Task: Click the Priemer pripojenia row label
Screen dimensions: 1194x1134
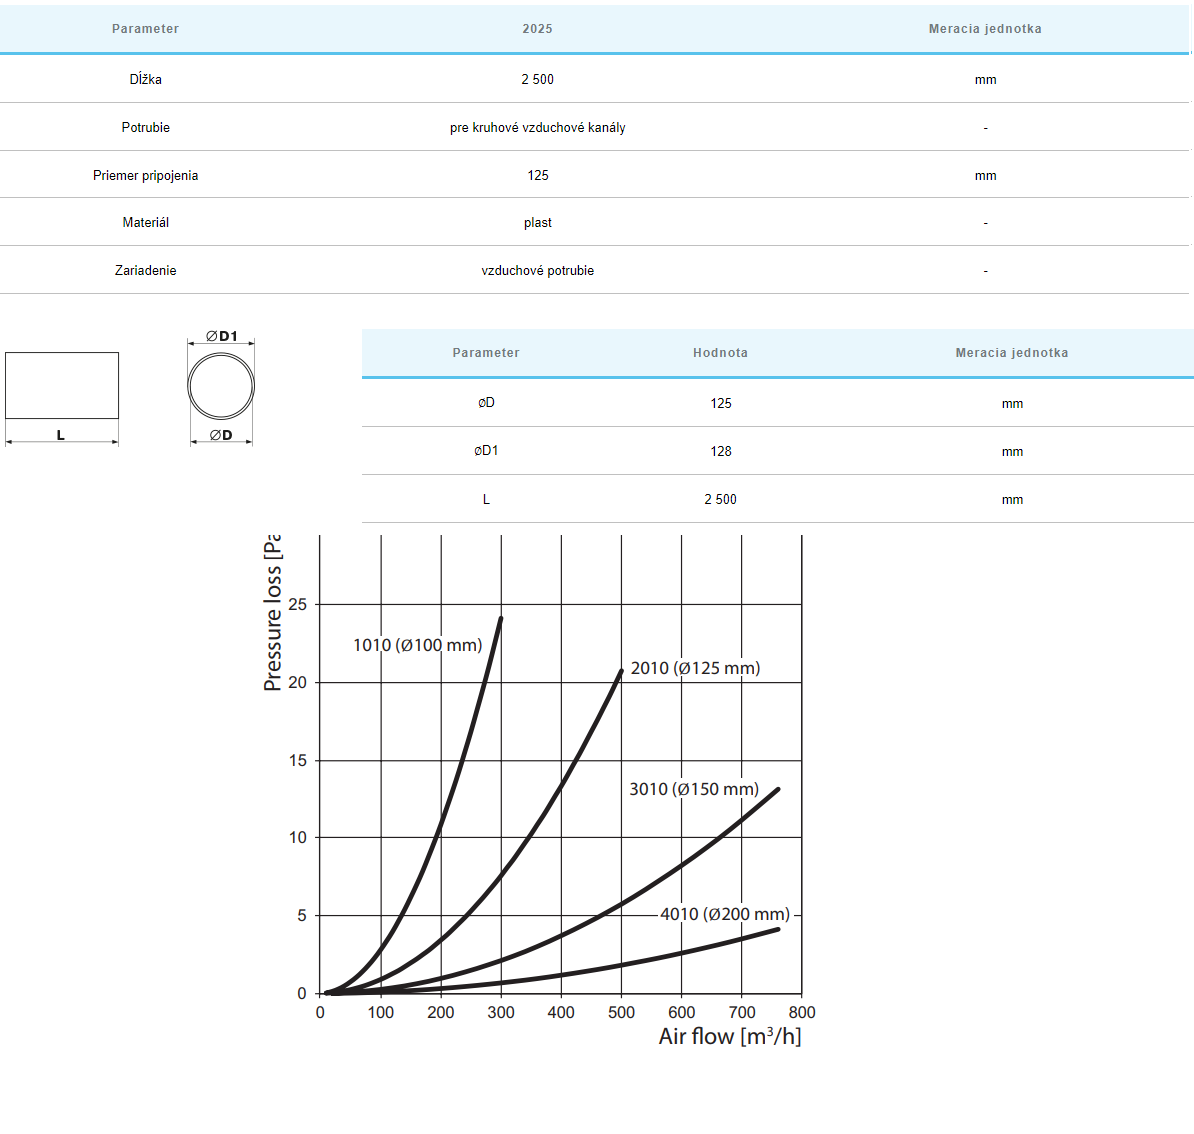Action: (x=146, y=175)
